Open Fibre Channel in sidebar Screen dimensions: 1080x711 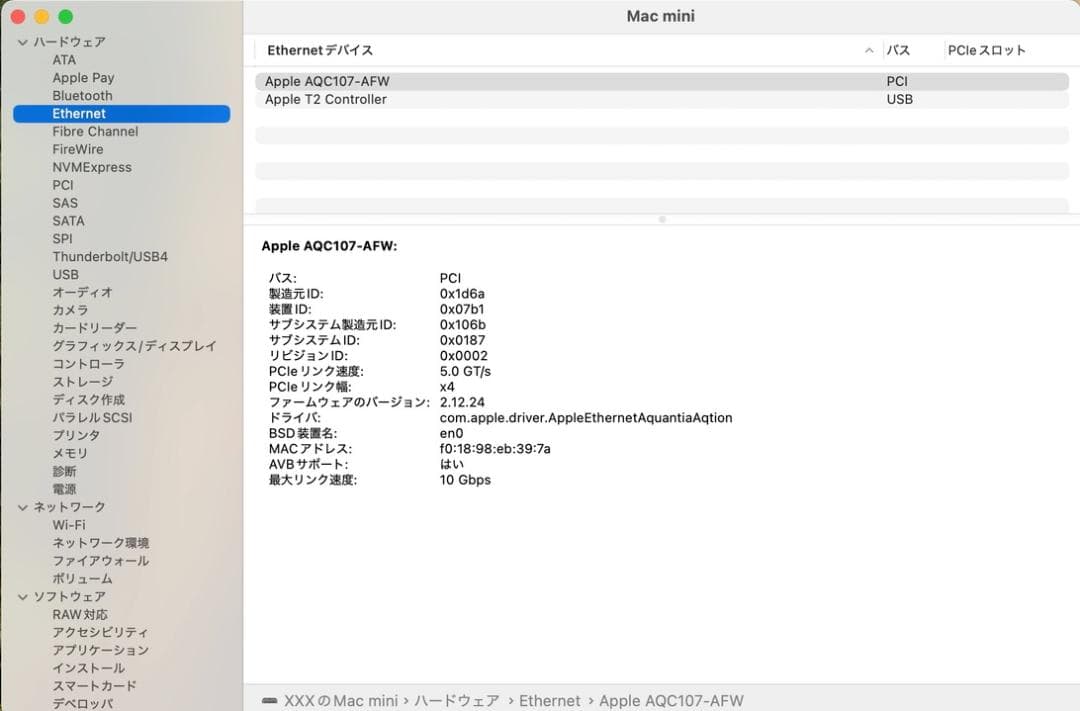click(95, 132)
